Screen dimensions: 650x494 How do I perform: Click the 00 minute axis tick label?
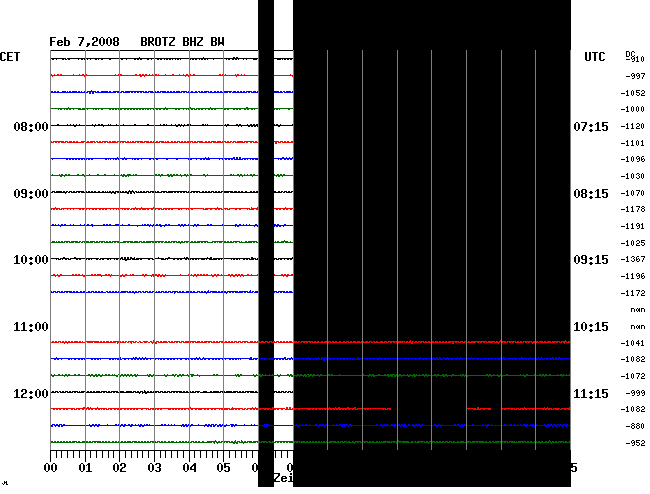coord(51,467)
